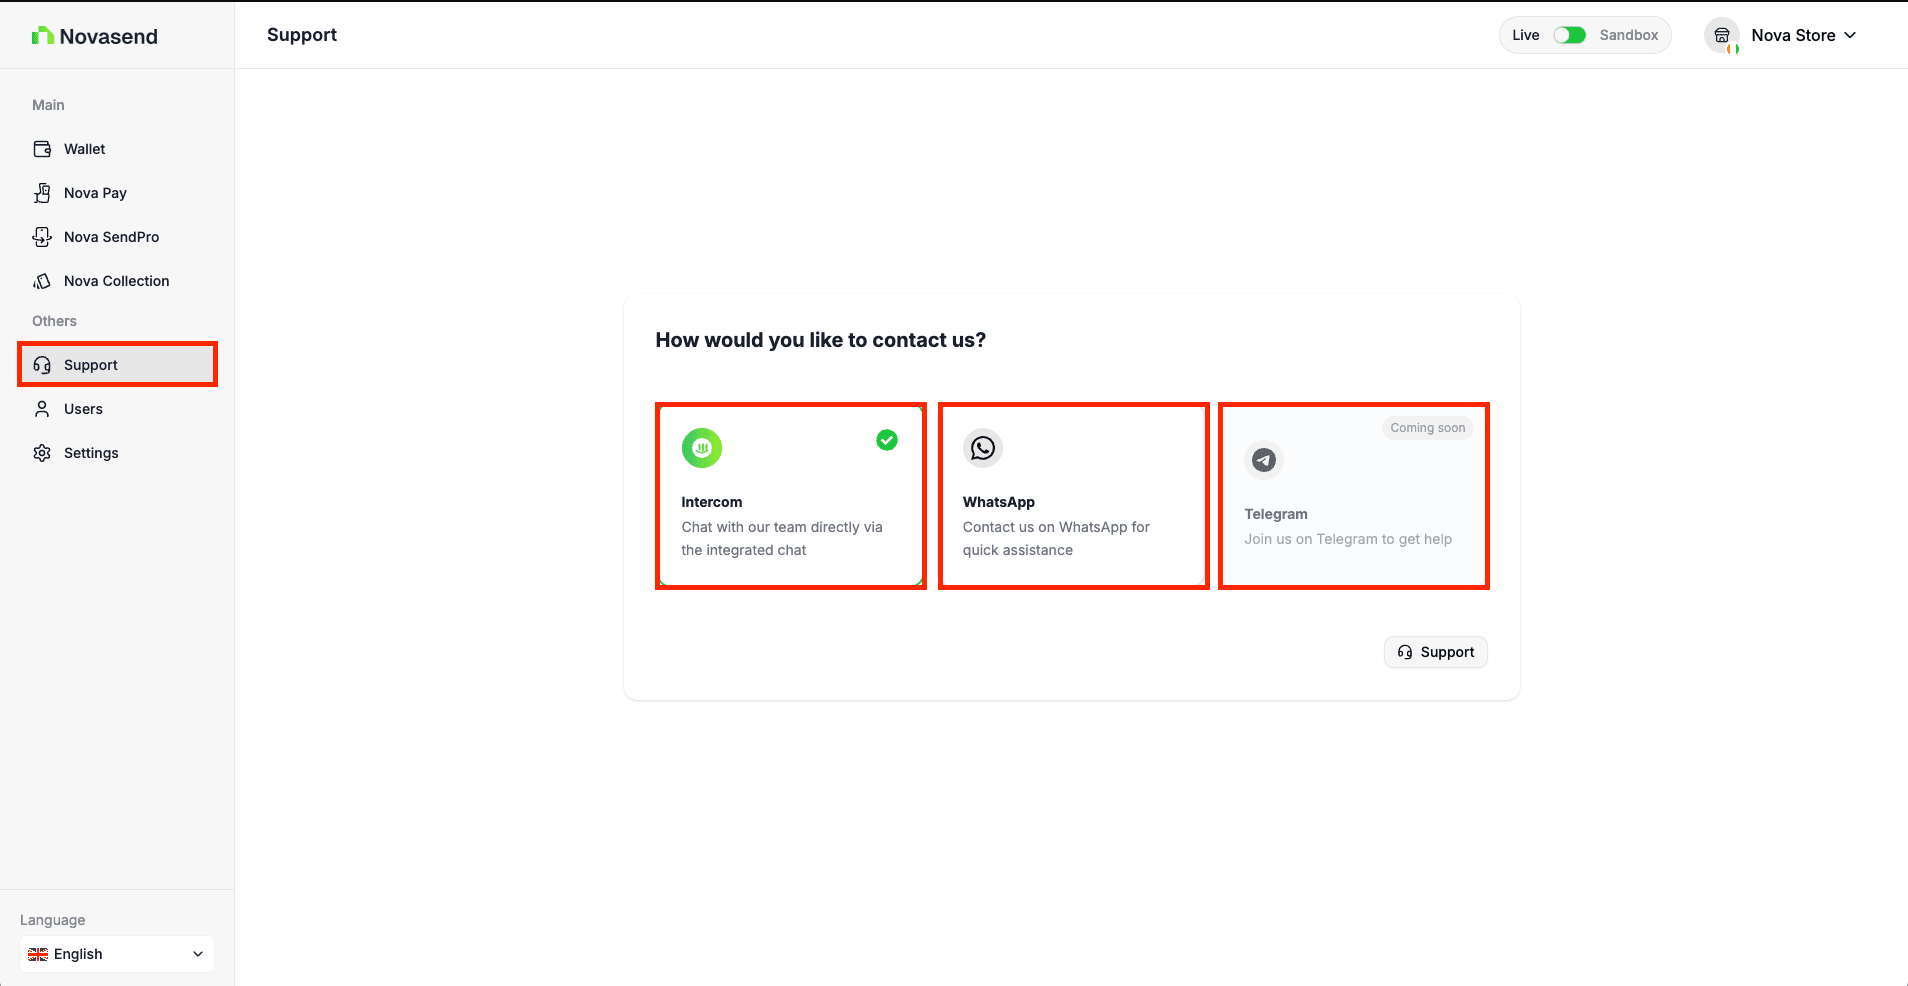Click the Settings gear icon
This screenshot has width=1908, height=986.
[42, 453]
